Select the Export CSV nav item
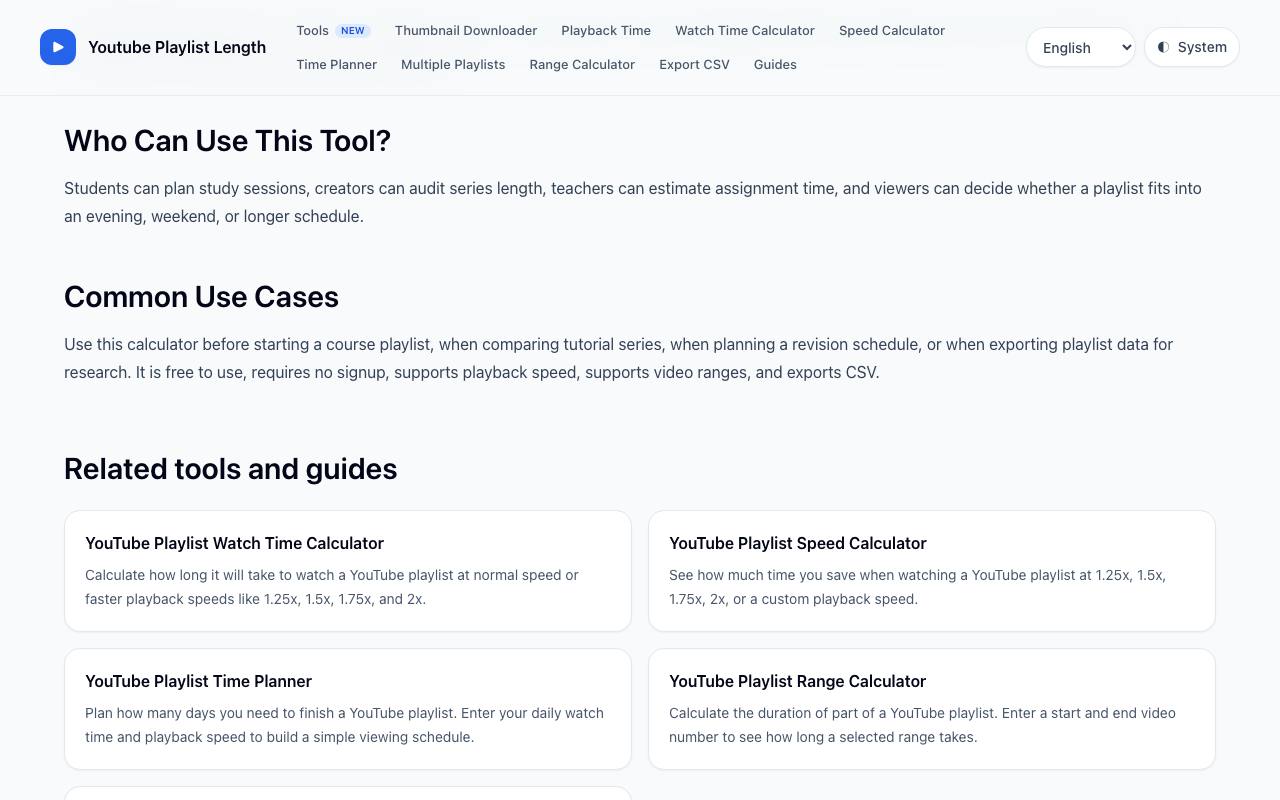The image size is (1280, 800). click(x=694, y=65)
